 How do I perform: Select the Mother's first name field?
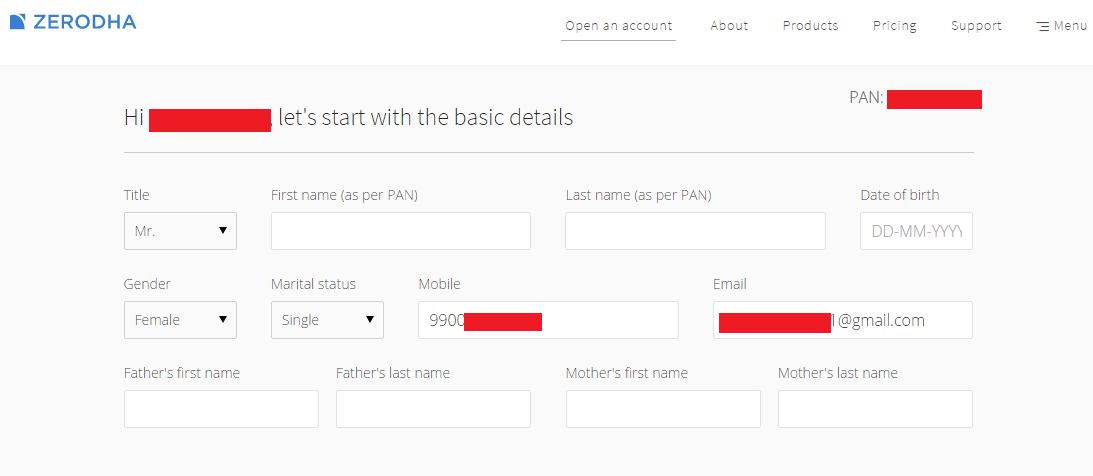[x=664, y=409]
